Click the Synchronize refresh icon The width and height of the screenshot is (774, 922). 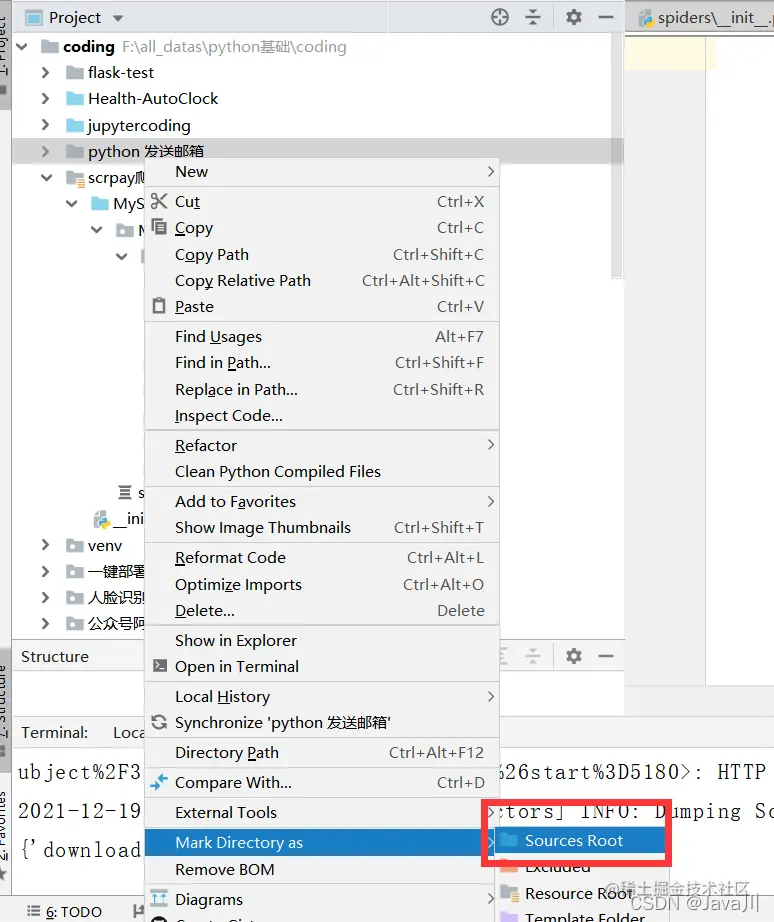(159, 721)
